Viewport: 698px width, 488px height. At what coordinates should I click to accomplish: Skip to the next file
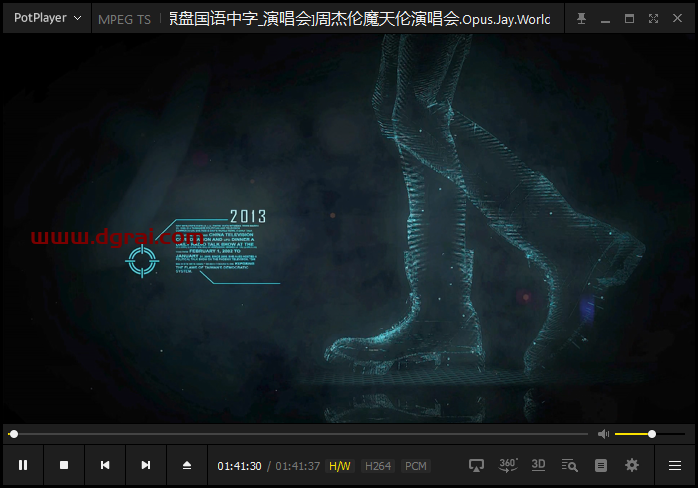point(146,465)
